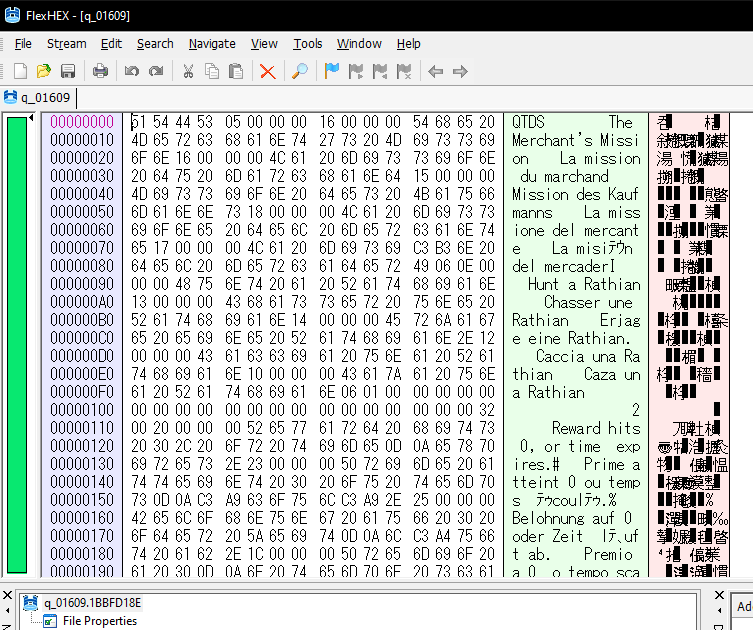Click q_01609.1BBFD18E file icon in tree
The height and width of the screenshot is (630, 753).
click(30, 602)
